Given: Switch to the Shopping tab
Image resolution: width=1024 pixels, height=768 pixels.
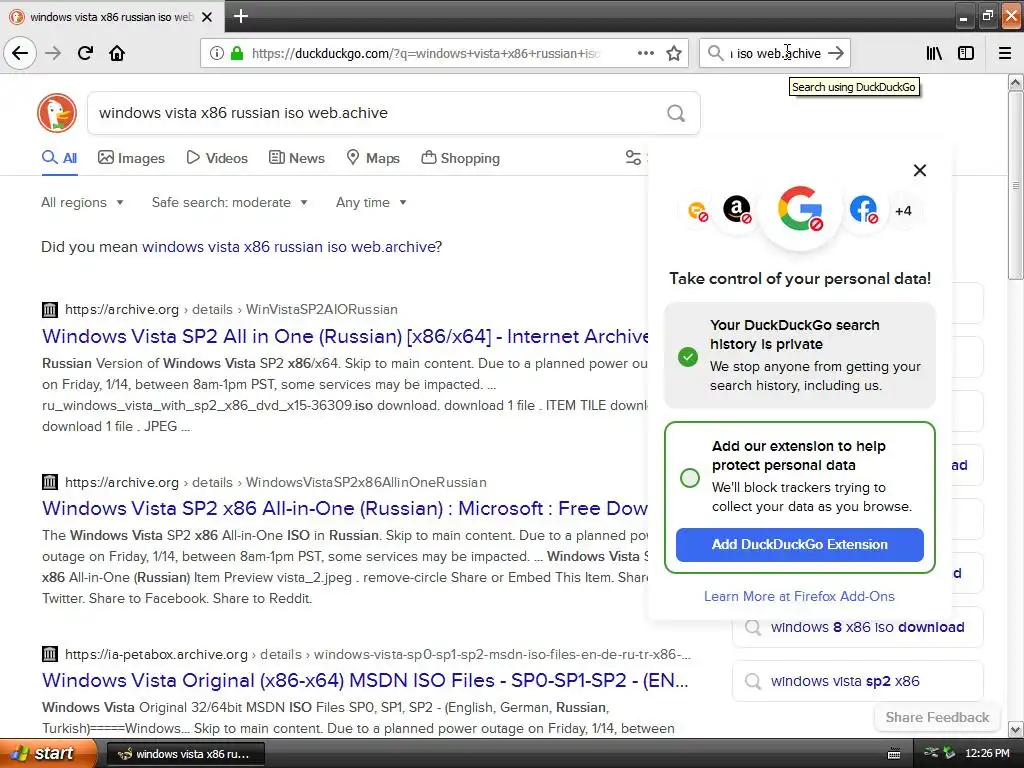Looking at the screenshot, I should [x=460, y=158].
